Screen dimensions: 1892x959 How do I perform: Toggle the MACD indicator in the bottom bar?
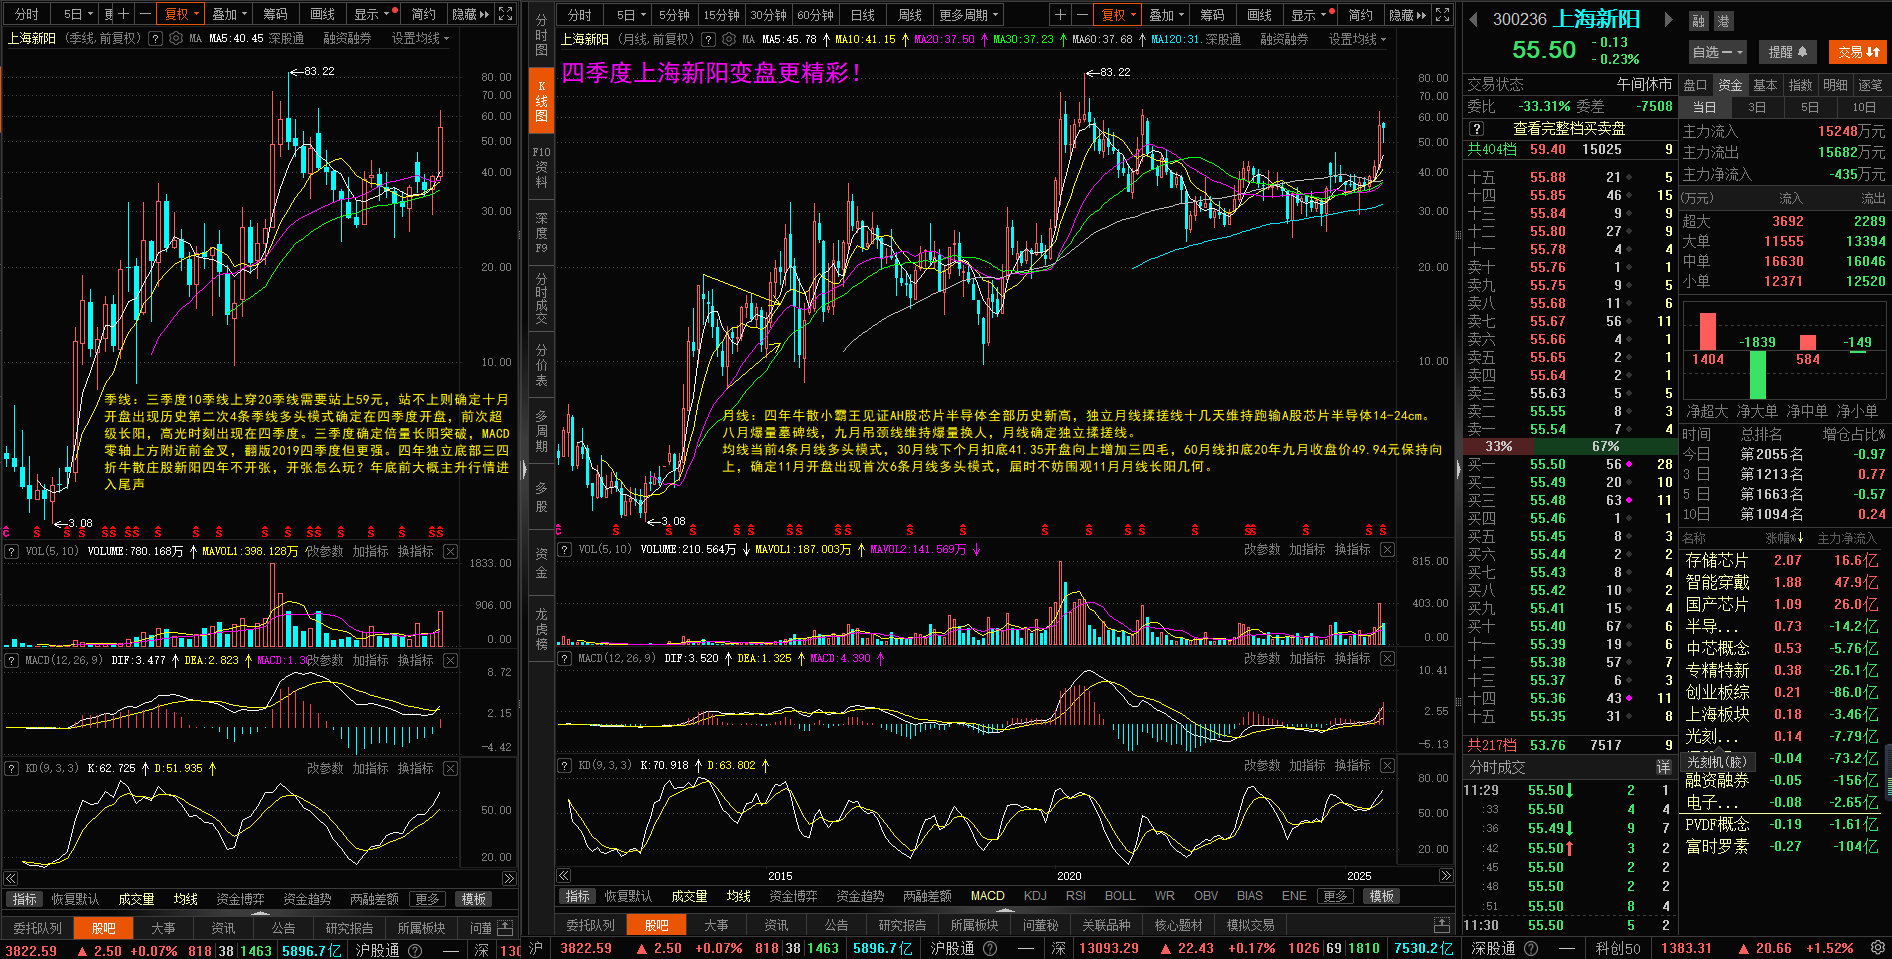(x=987, y=896)
